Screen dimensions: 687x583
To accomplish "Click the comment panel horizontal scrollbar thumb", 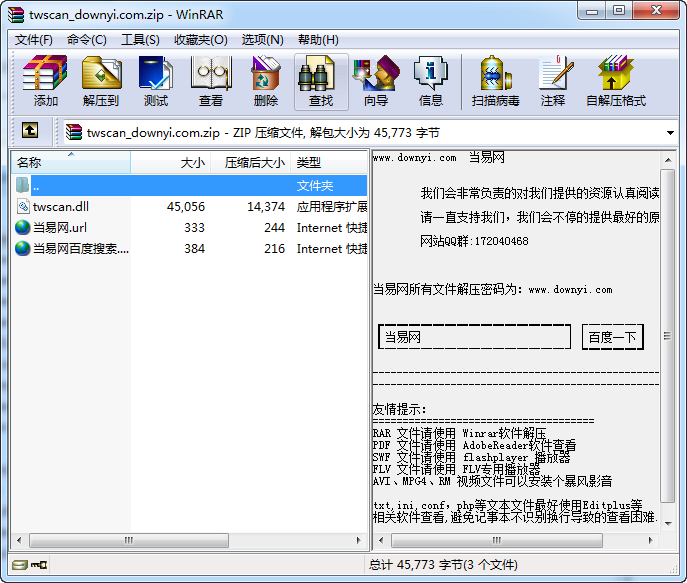I will tap(496, 540).
